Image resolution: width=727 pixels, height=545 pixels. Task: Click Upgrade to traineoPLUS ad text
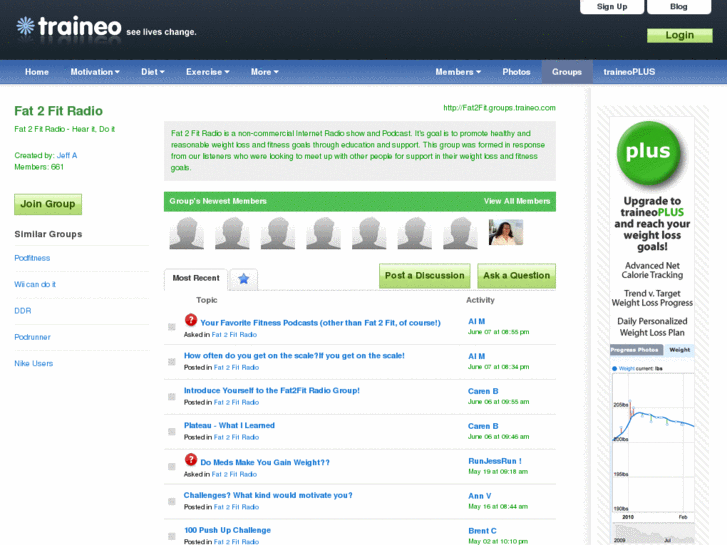tap(652, 224)
